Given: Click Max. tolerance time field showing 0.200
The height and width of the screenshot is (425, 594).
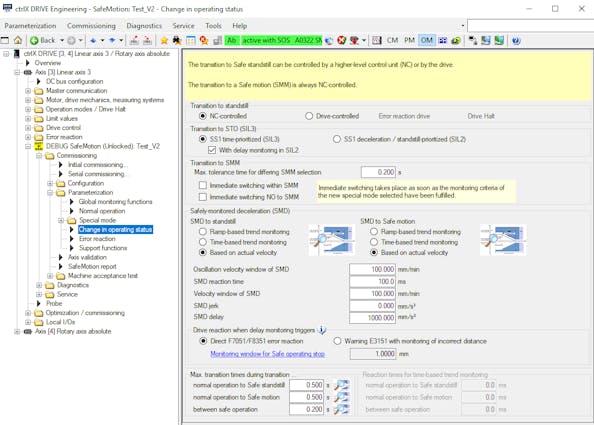Looking at the screenshot, I should pos(378,172).
